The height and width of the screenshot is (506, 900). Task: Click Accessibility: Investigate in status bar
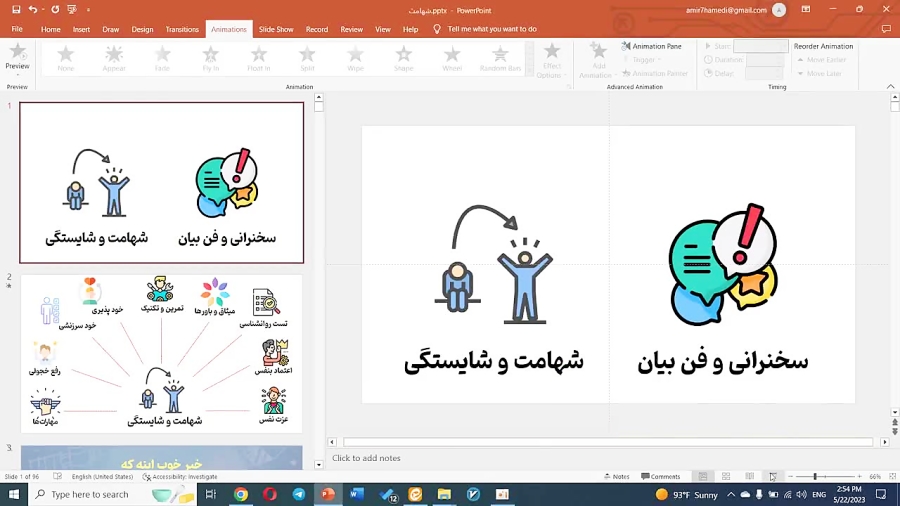(x=180, y=477)
